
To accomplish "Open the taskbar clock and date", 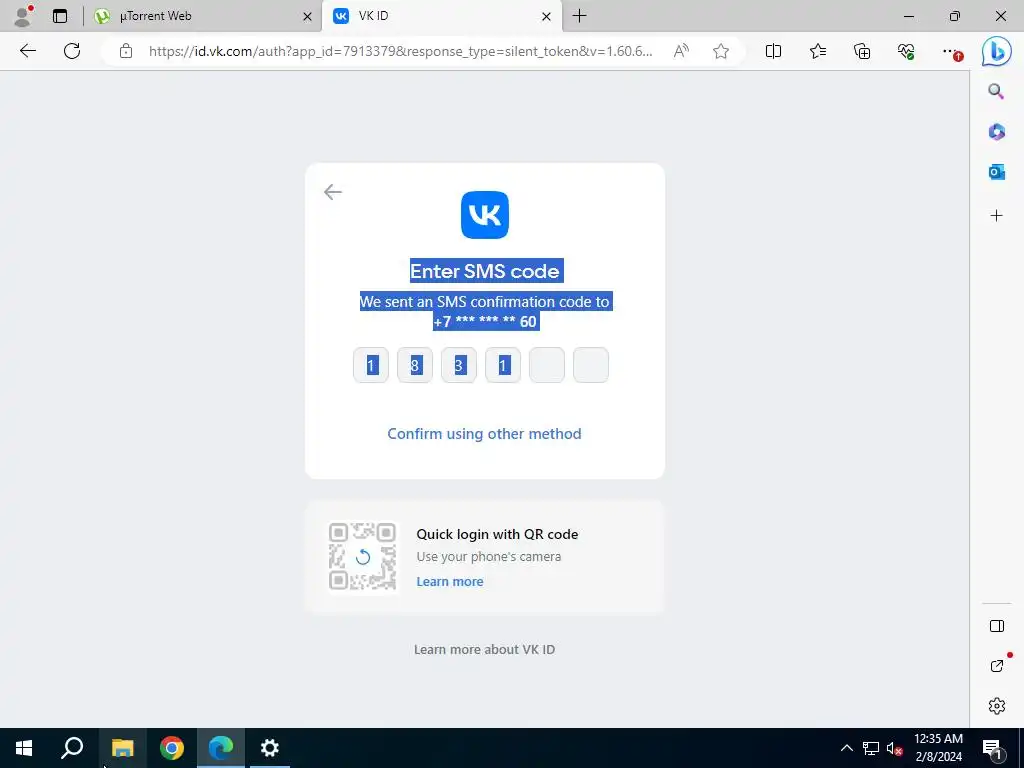I will [938, 748].
